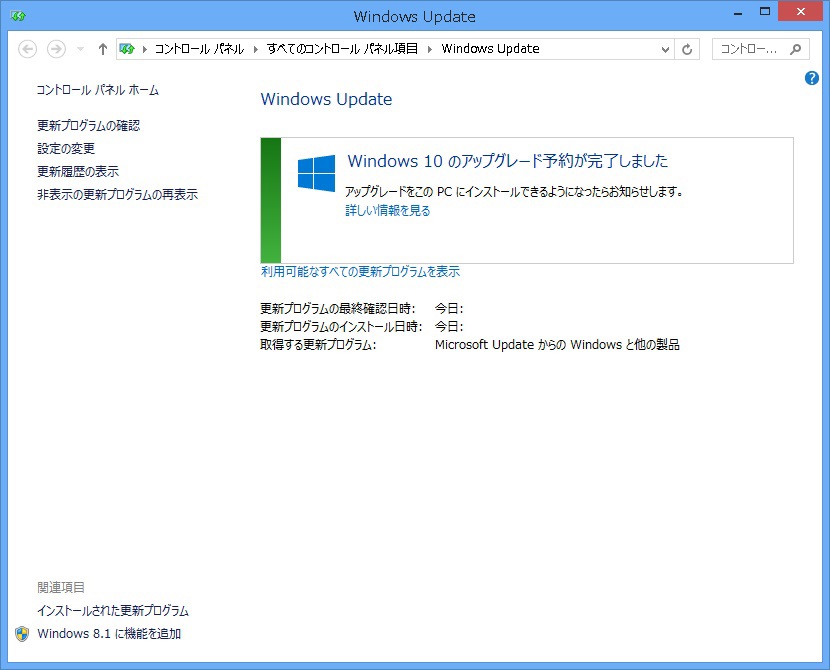Image resolution: width=830 pixels, height=670 pixels.
Task: Click the Windows Update breadcrumb segment
Action: click(490, 49)
